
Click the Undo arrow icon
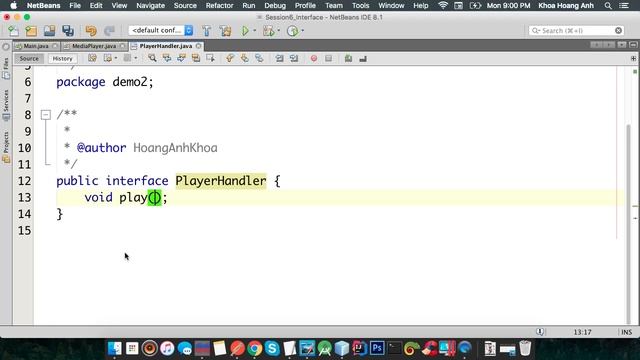91,31
